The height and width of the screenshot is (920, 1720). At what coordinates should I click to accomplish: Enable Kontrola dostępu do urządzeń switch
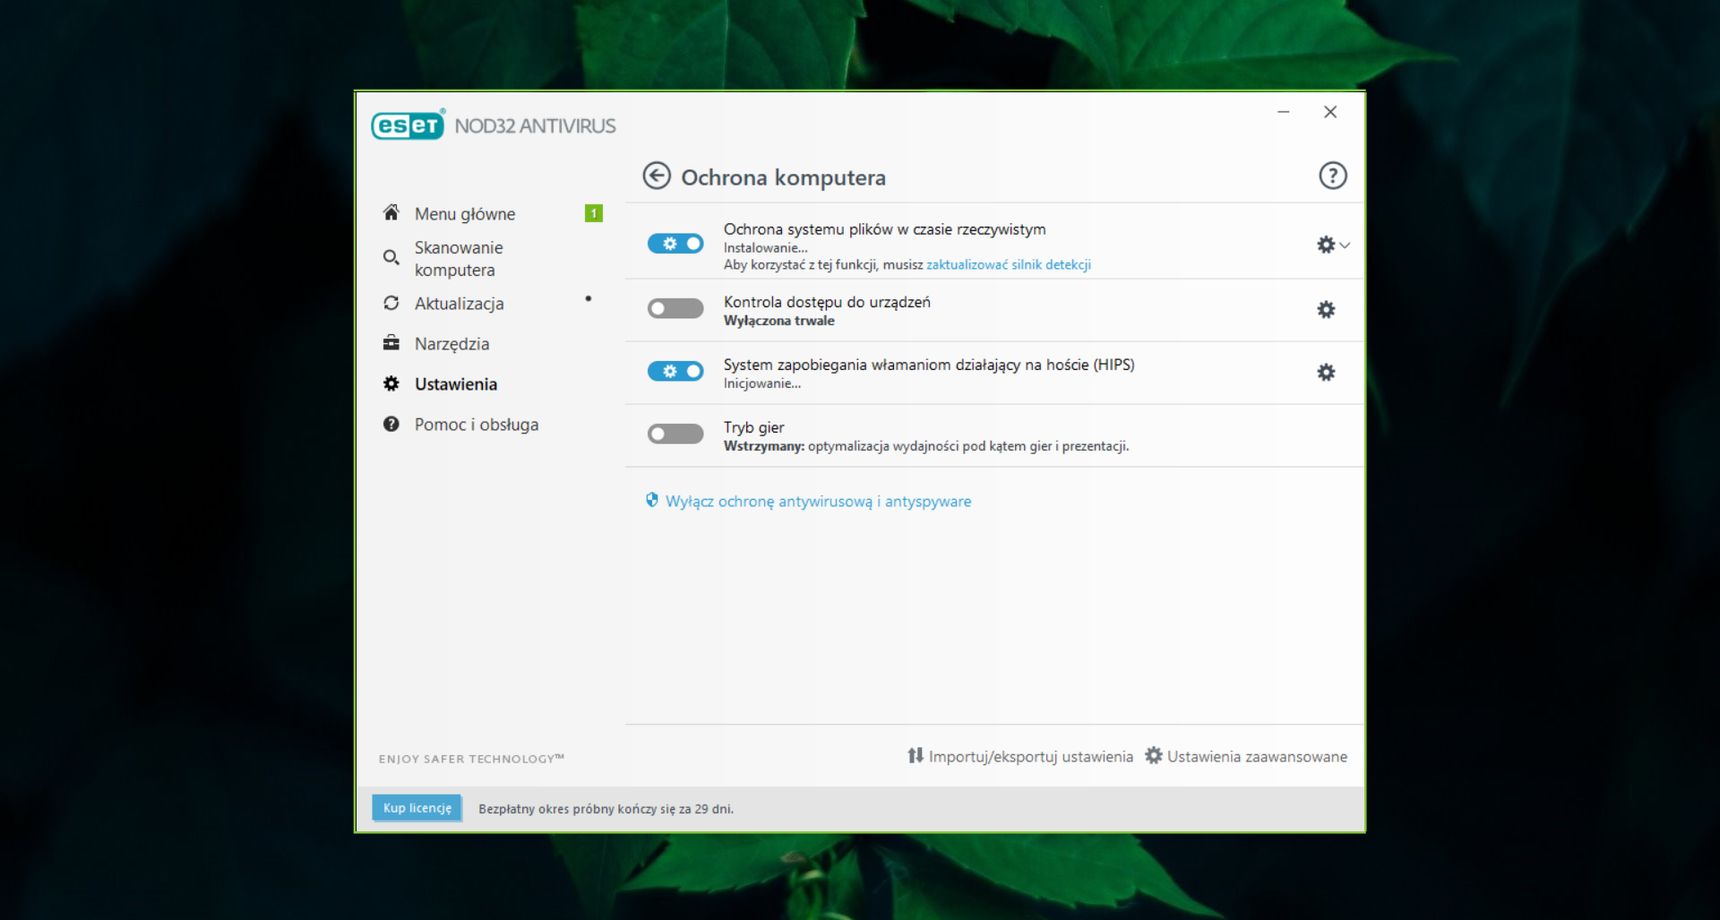point(675,309)
